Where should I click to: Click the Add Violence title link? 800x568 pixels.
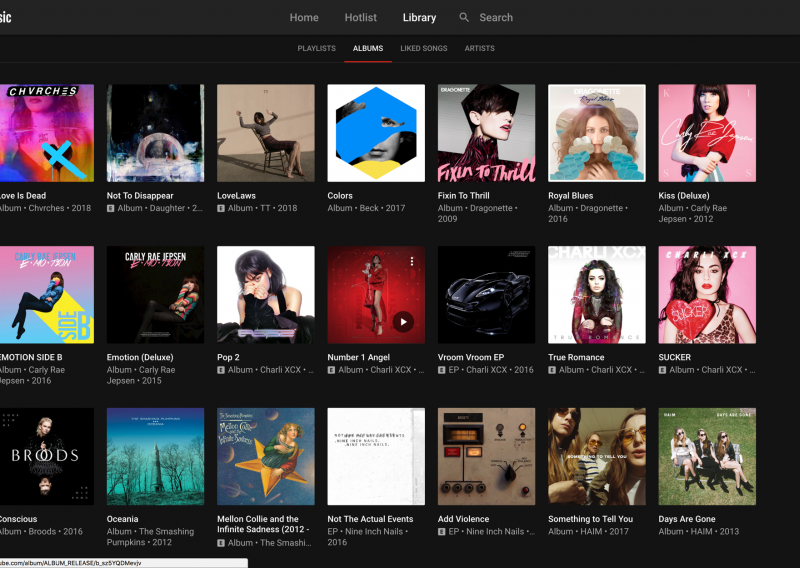[463, 519]
